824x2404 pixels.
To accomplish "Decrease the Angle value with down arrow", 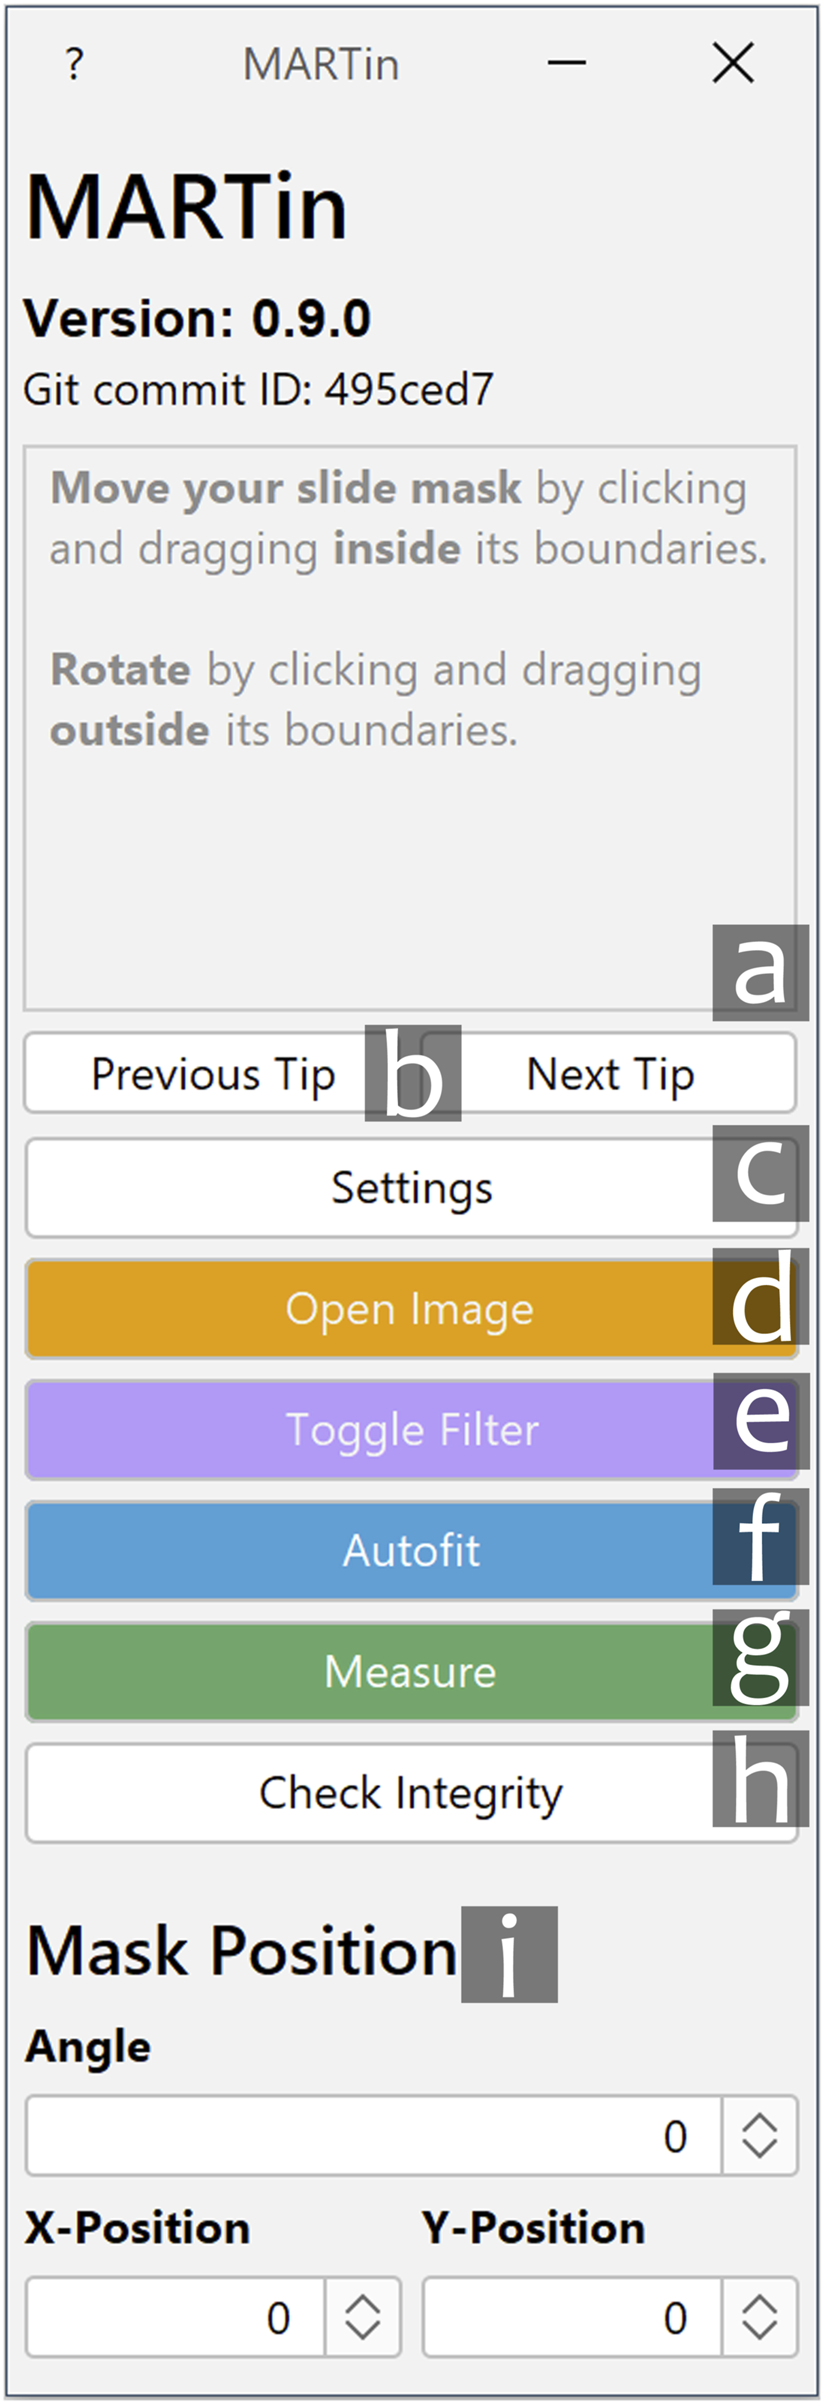I will (x=760, y=2148).
